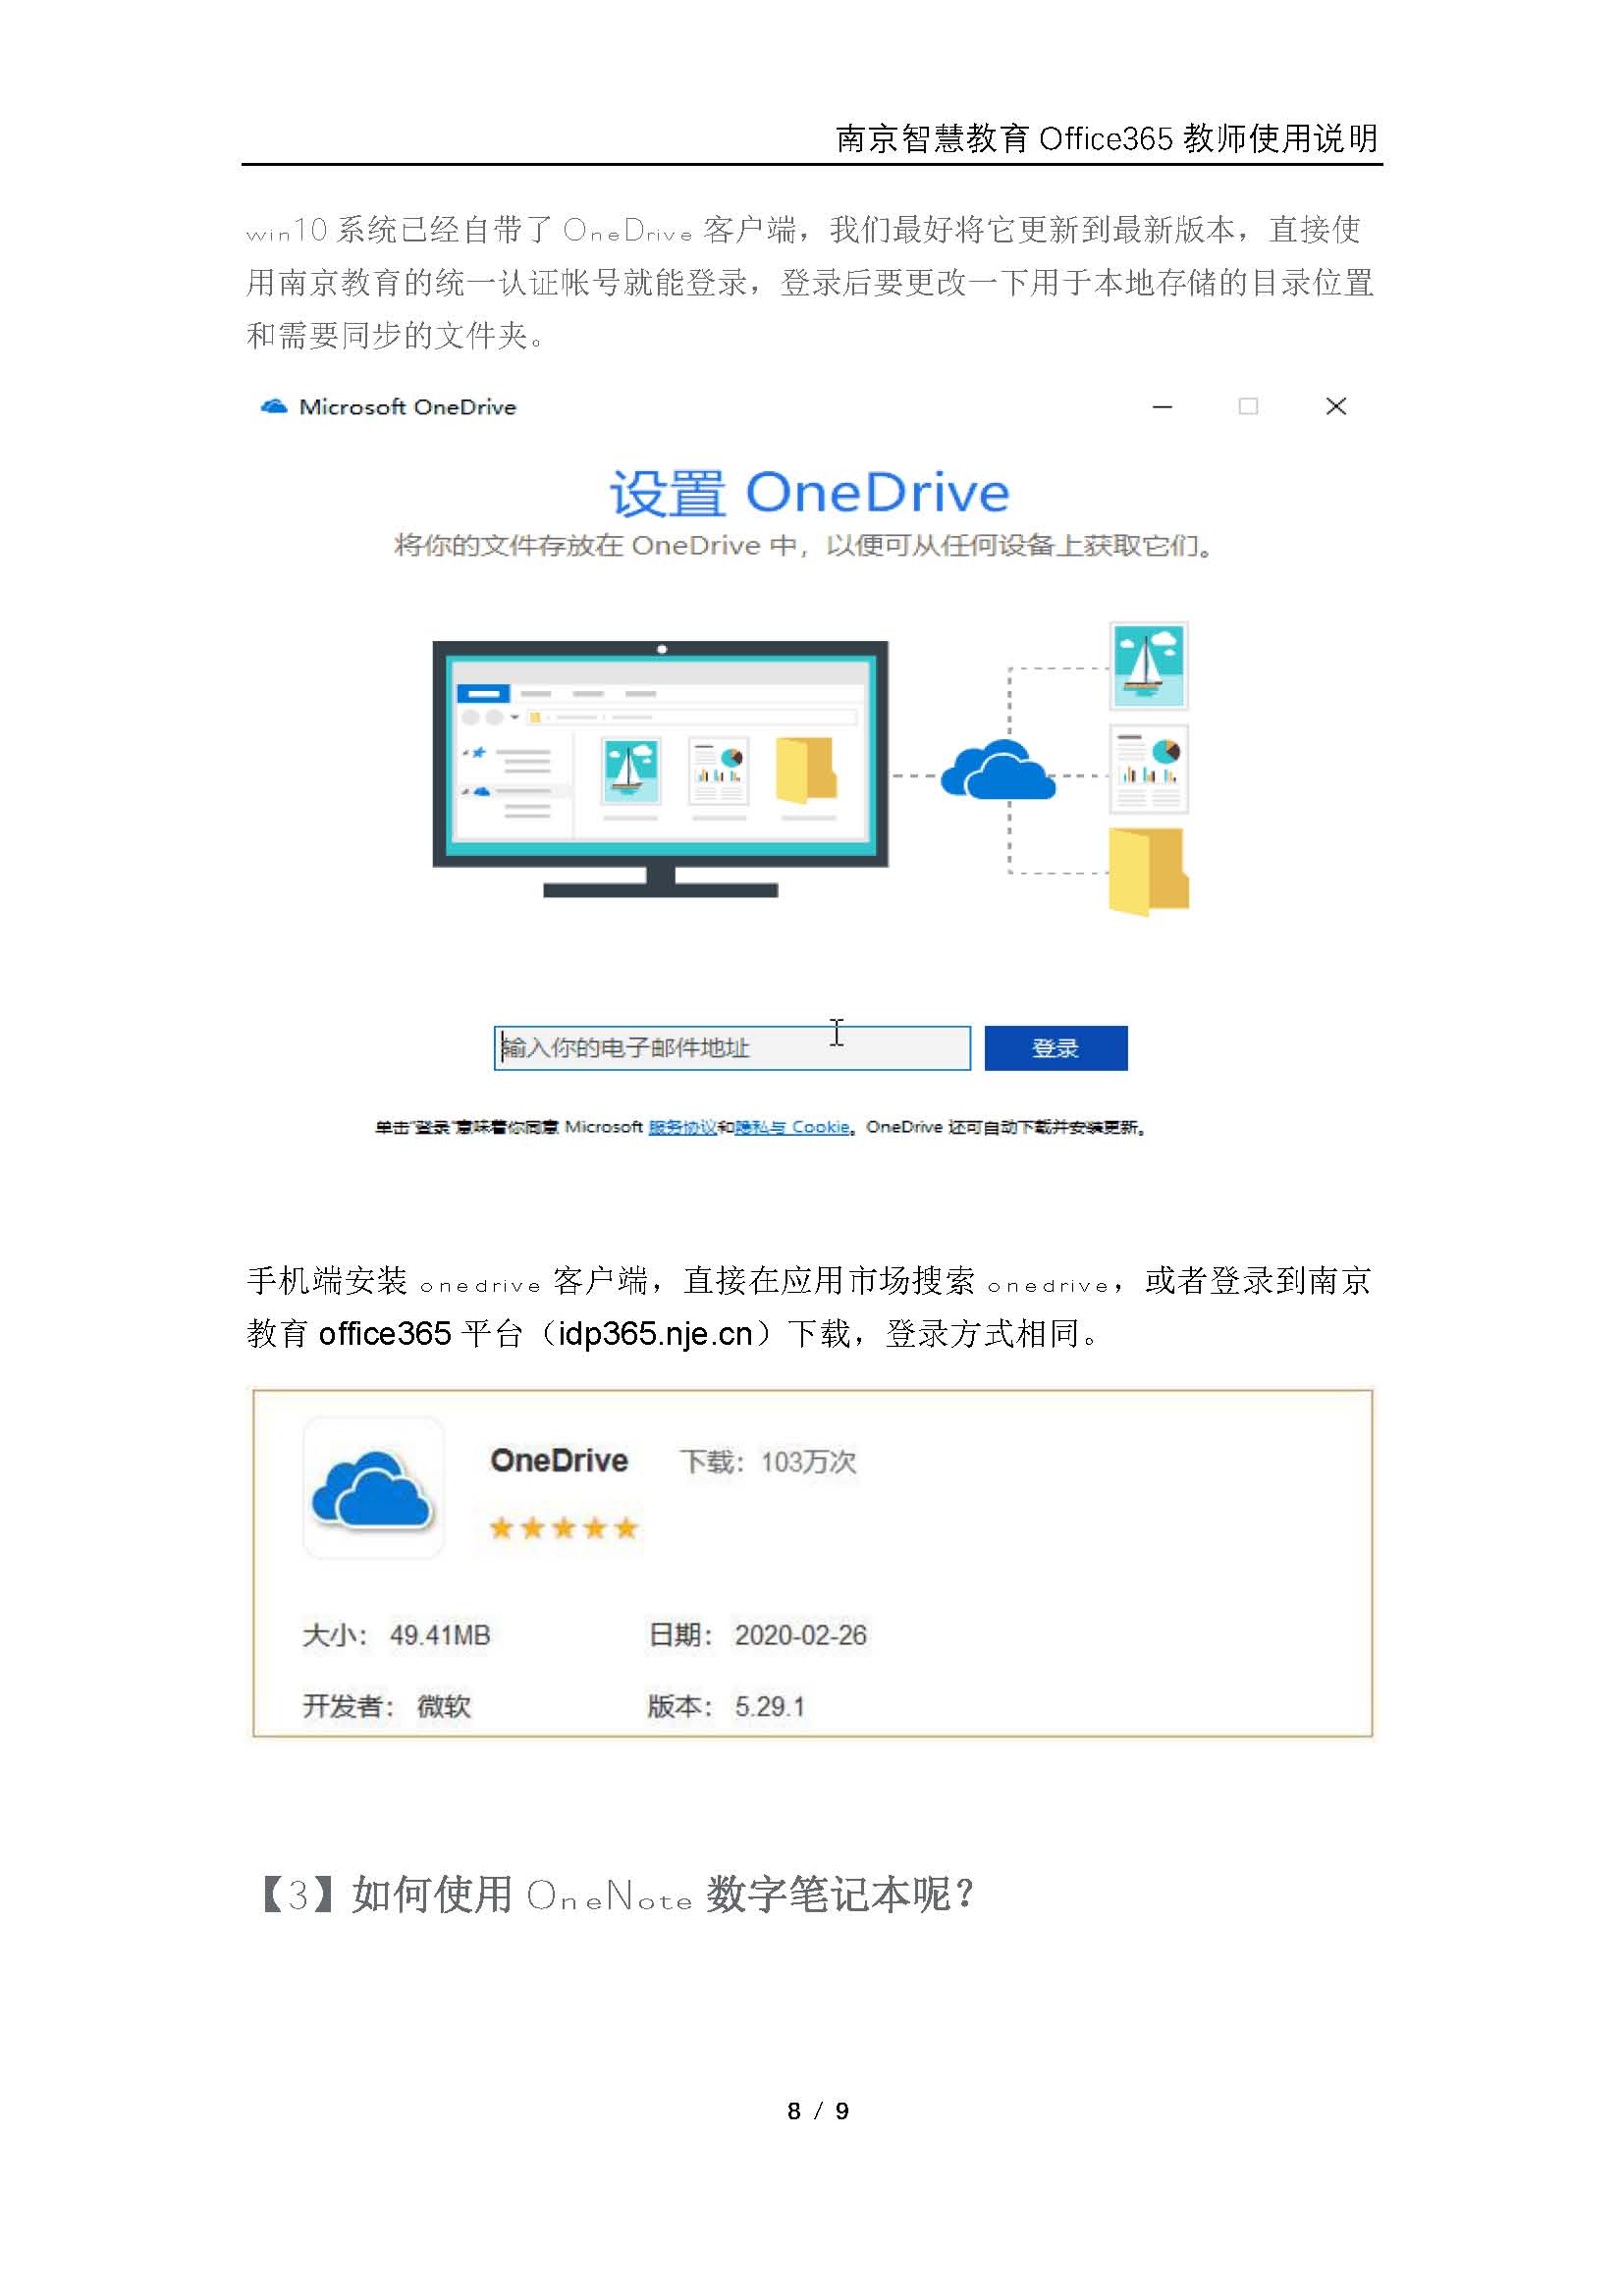Viewport: 1624px width, 2296px height.
Task: Click the chart document inside the monitor
Action: pyautogui.click(x=719, y=771)
